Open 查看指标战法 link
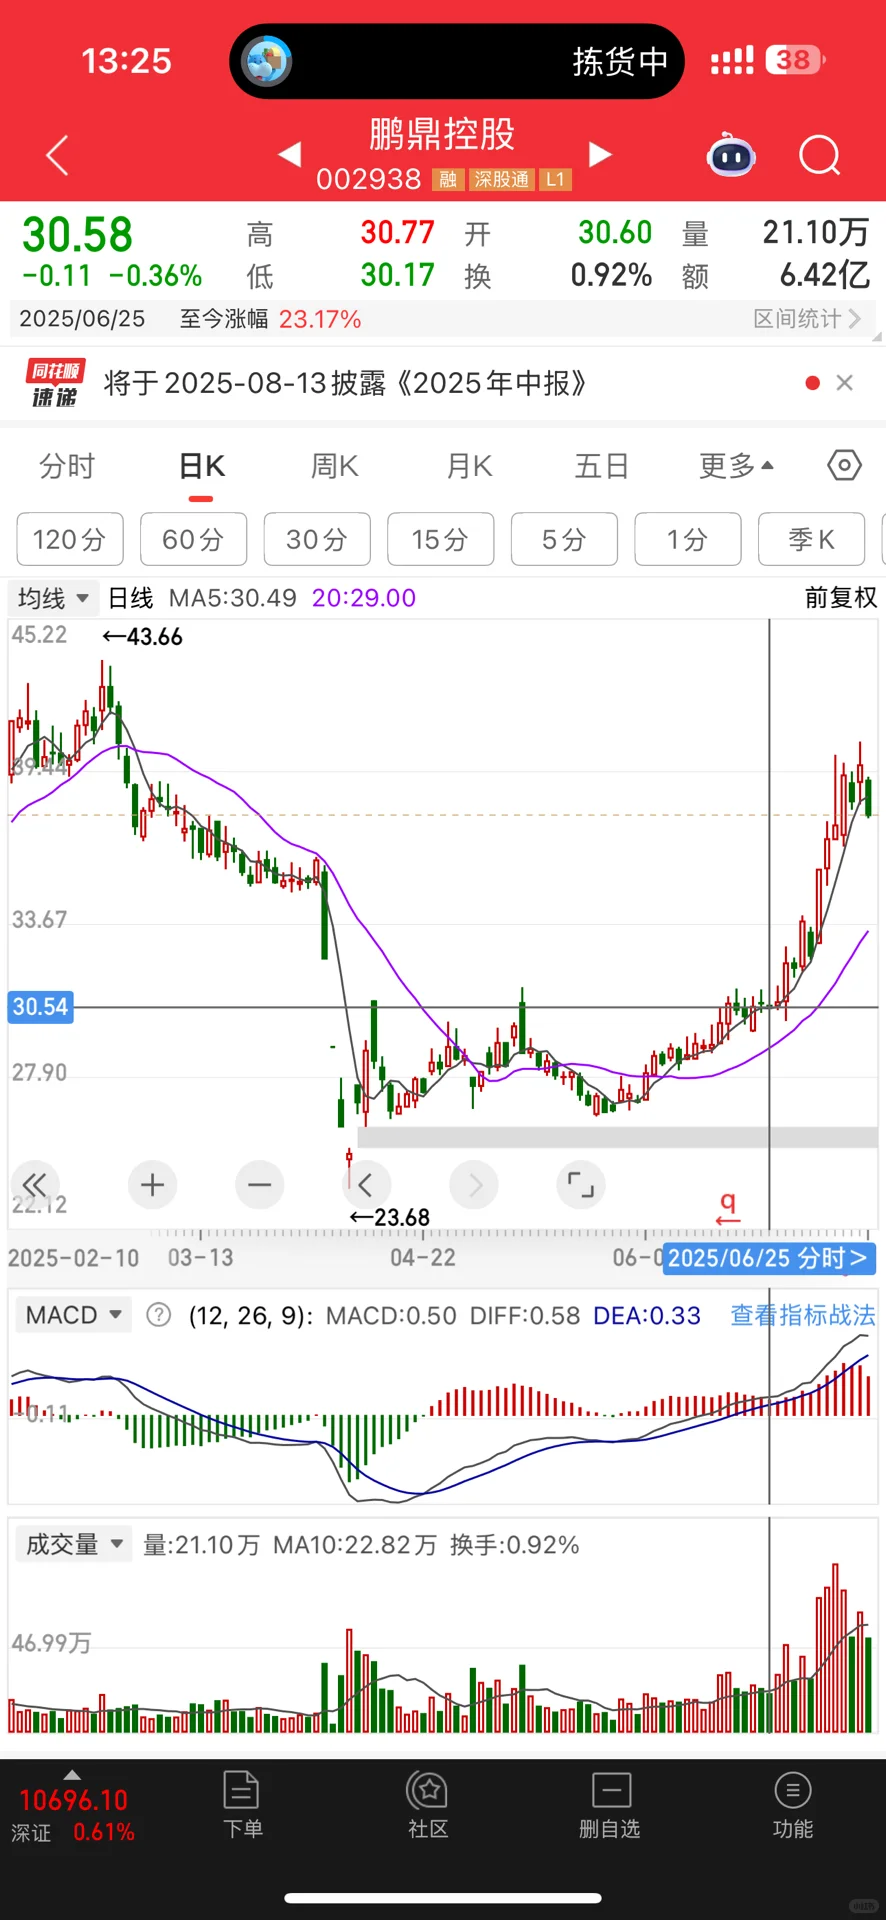The image size is (886, 1920). (803, 1315)
